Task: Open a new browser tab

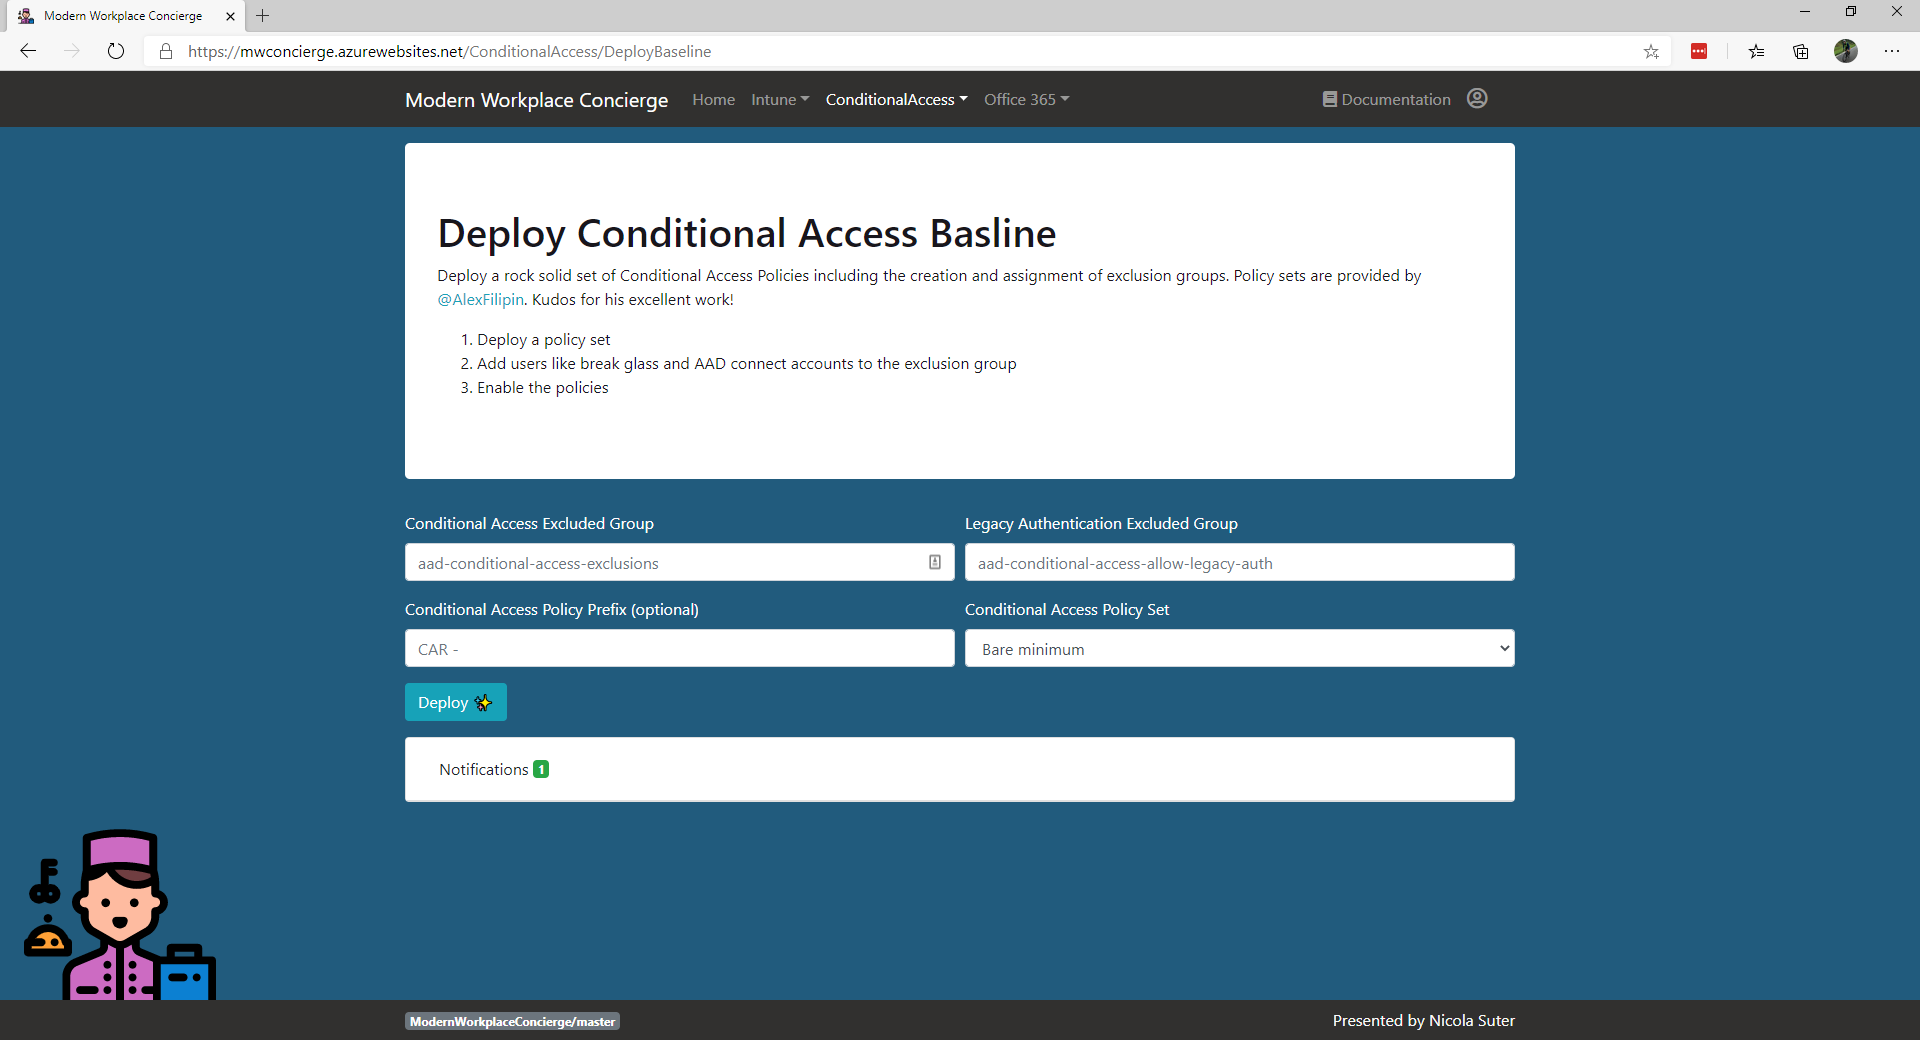Action: pos(263,16)
